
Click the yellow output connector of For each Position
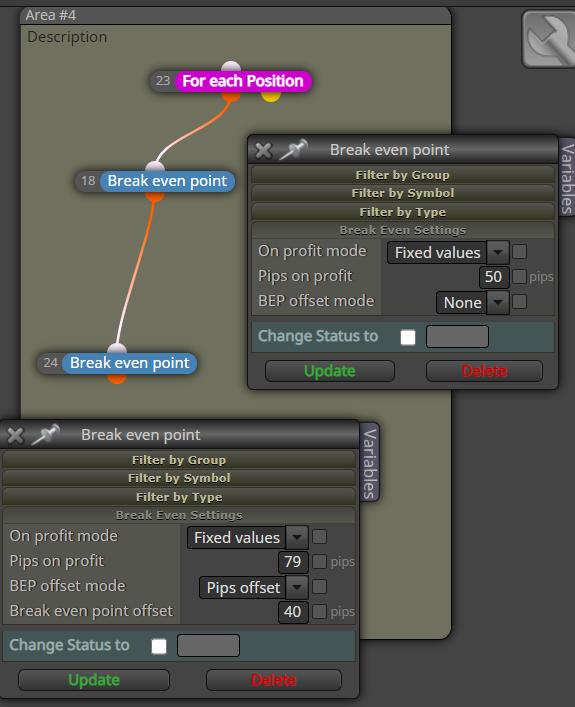click(271, 96)
